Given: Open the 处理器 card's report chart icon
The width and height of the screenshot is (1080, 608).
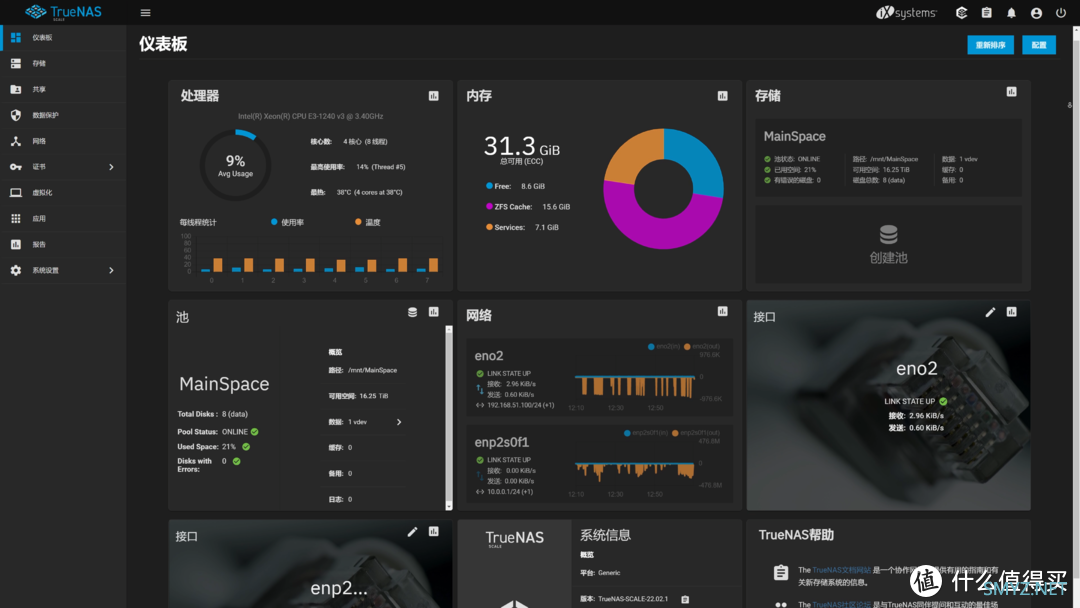Looking at the screenshot, I should (433, 96).
